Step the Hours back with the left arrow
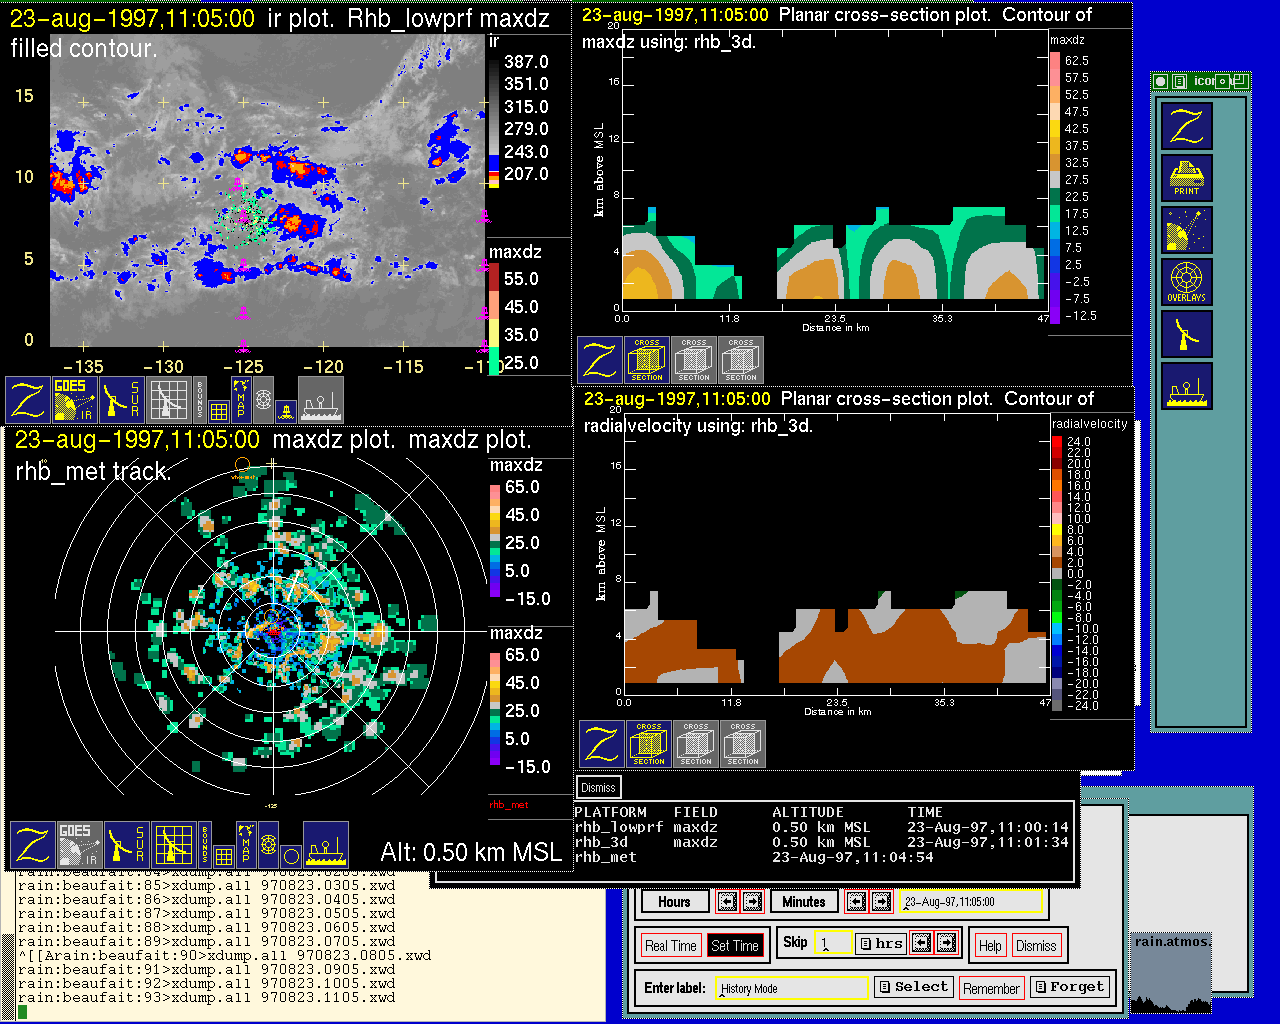Viewport: 1280px width, 1024px height. point(727,901)
